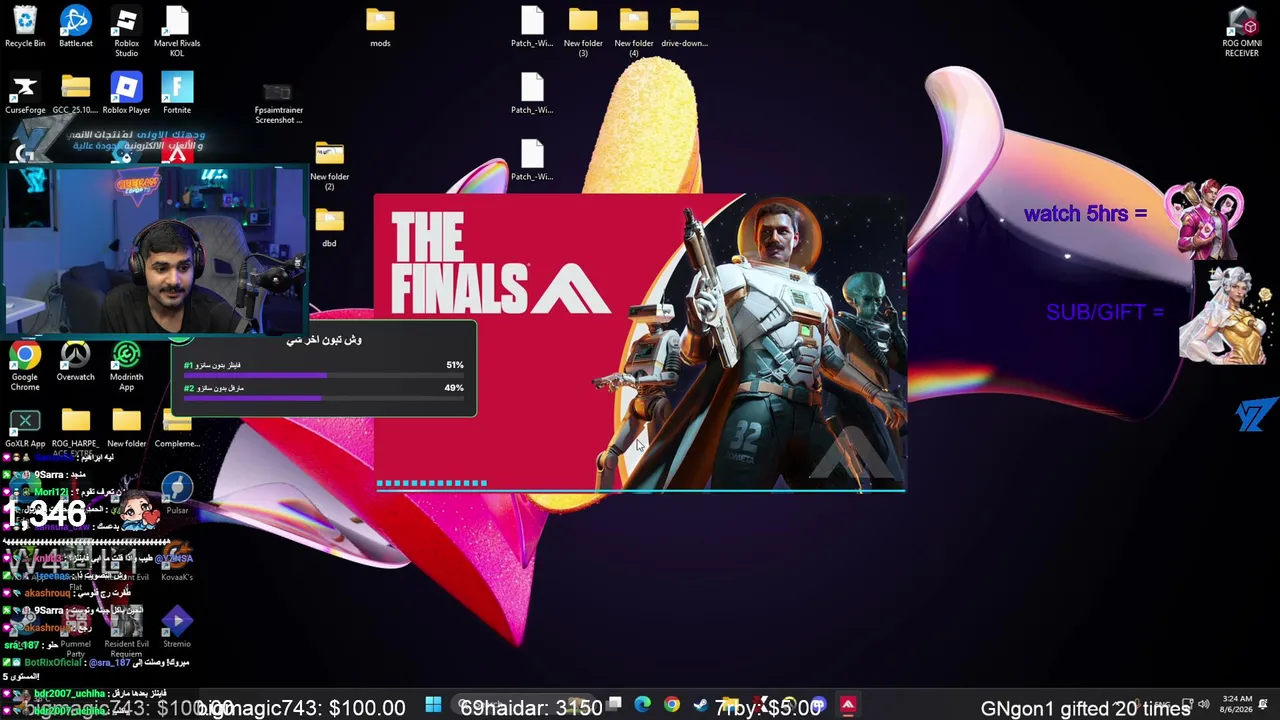Launch the Google Chrome desktop shortcut
Screen dimensions: 1280x720
point(25,366)
